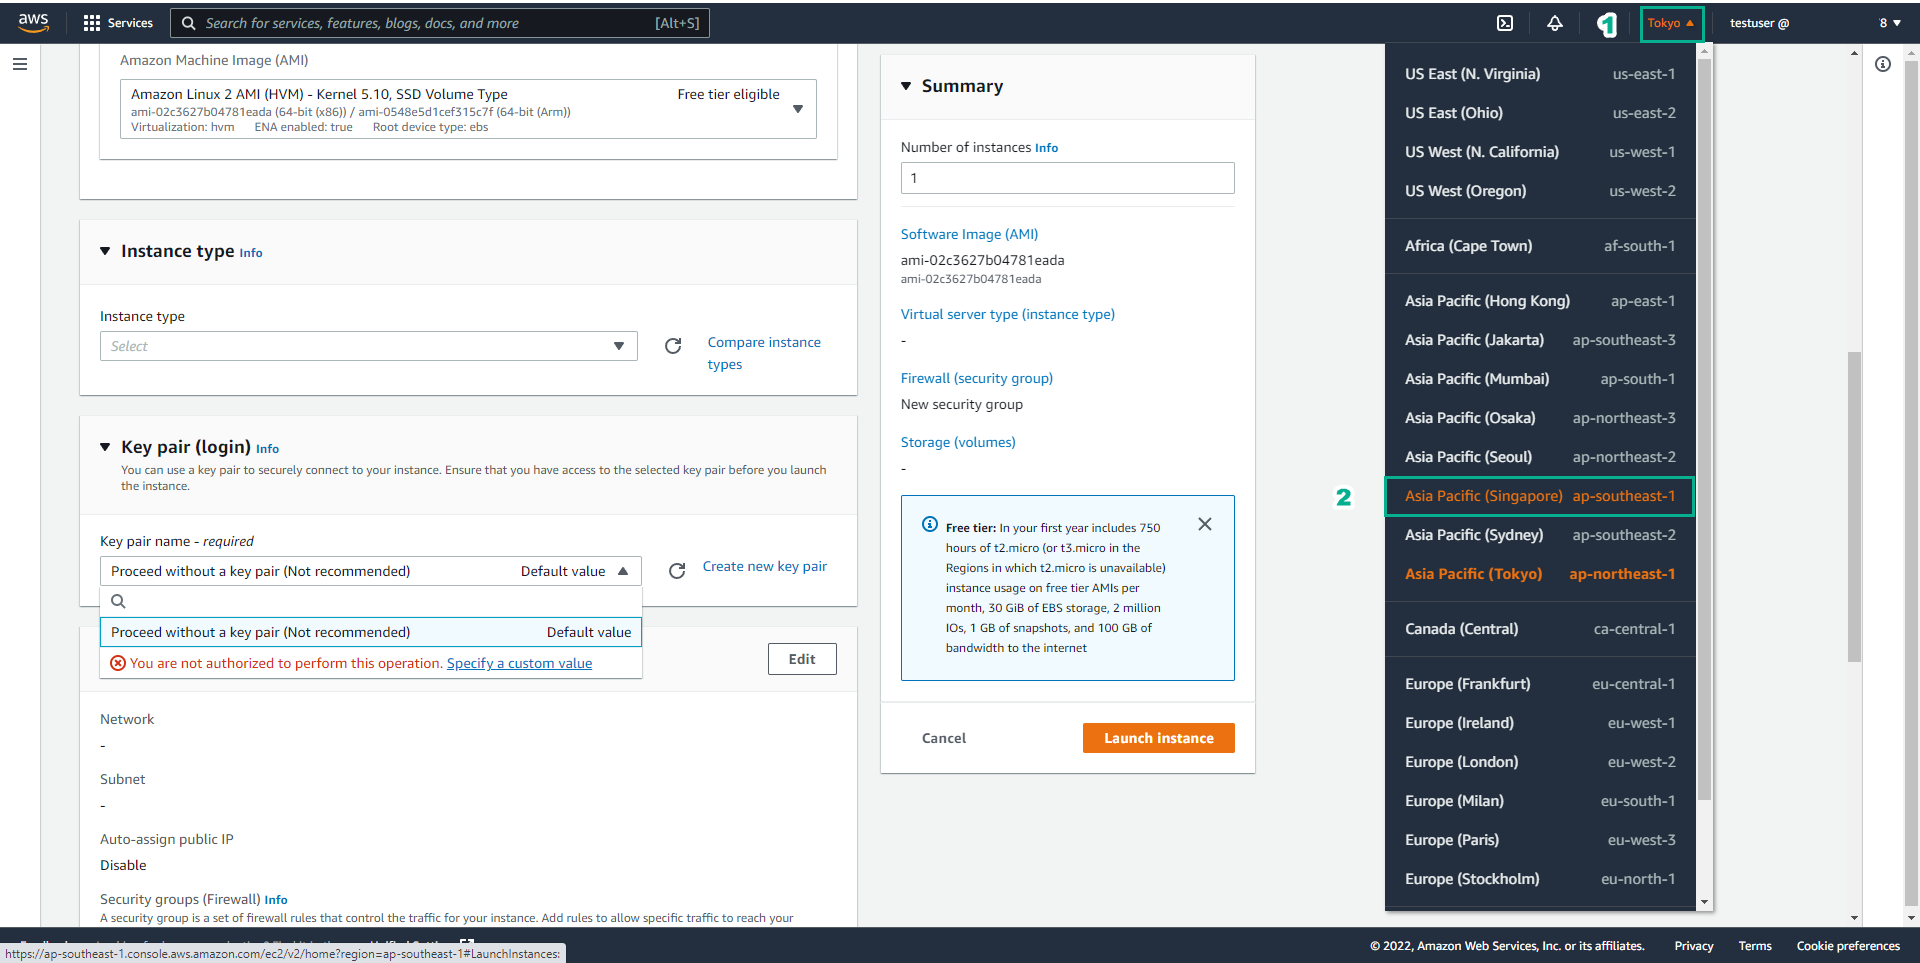1920x963 pixels.
Task: Pick Asia Pacific (Jakarta) region
Action: click(x=1540, y=340)
